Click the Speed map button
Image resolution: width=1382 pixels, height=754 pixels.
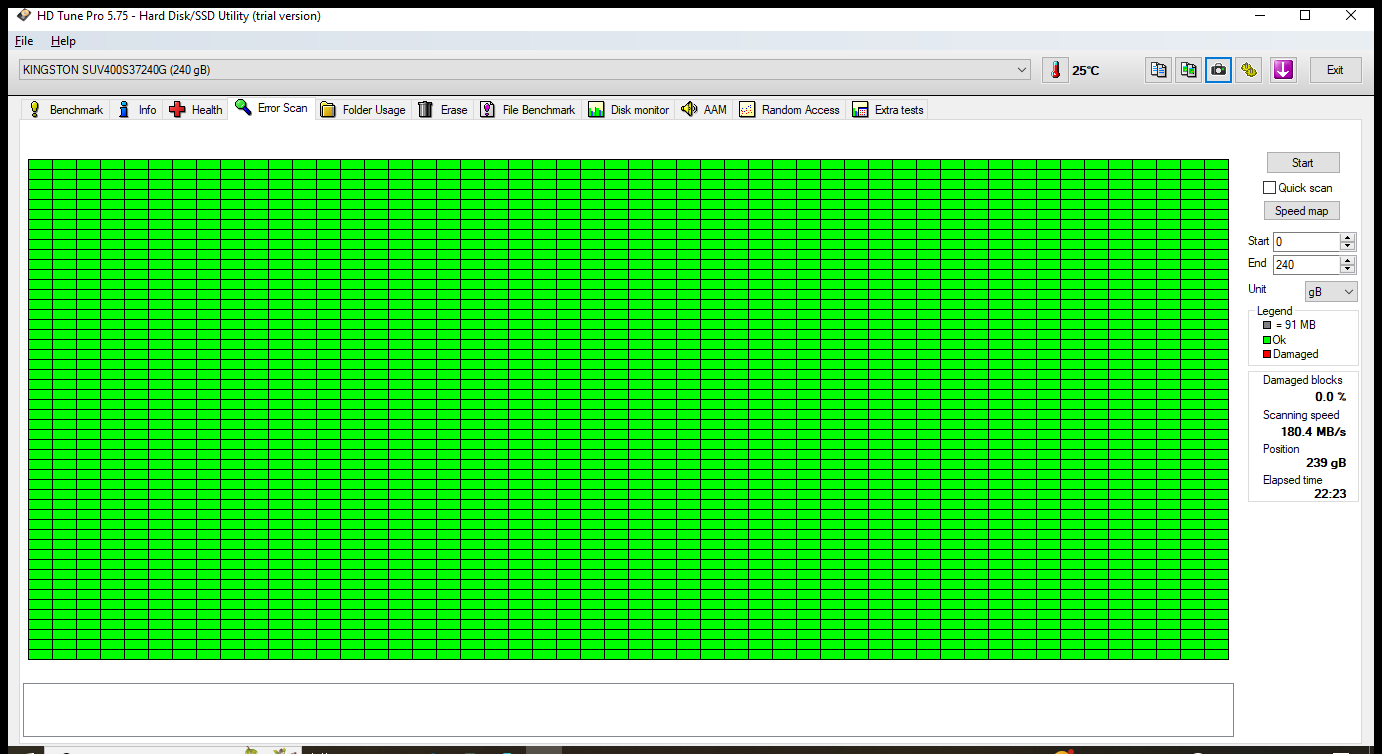click(1303, 211)
